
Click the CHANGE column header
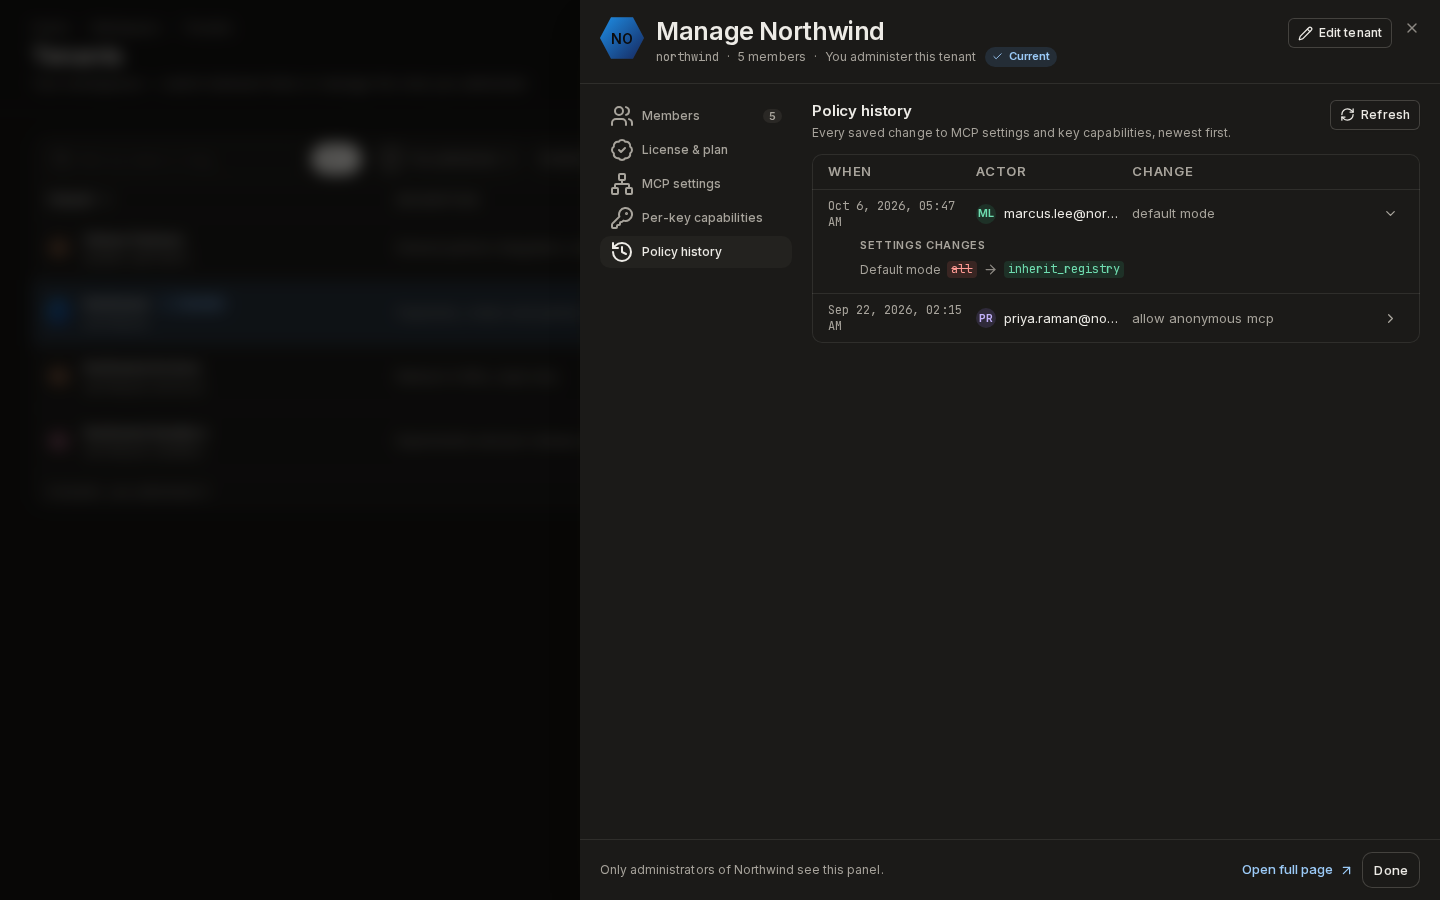coord(1162,172)
